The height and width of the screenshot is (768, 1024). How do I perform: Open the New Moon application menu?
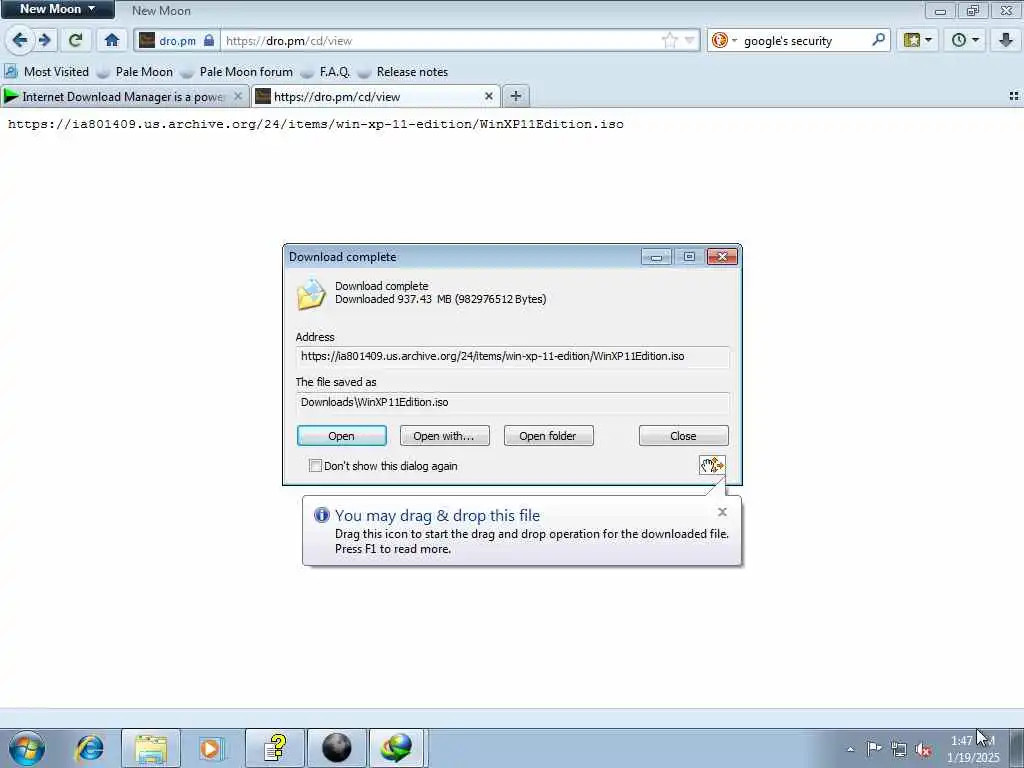[57, 9]
